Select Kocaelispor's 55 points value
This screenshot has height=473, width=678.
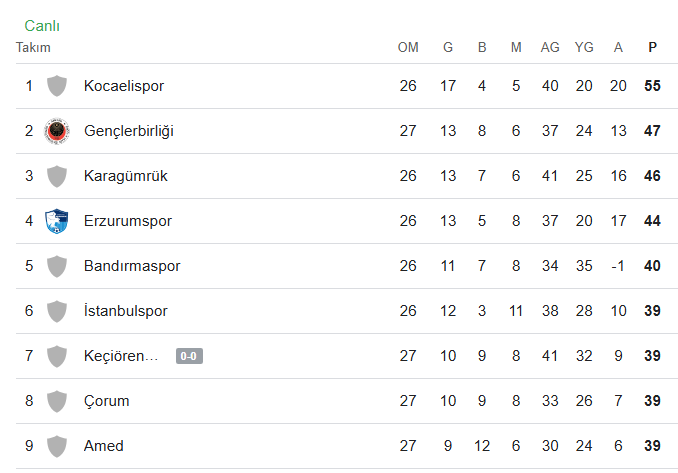click(652, 86)
